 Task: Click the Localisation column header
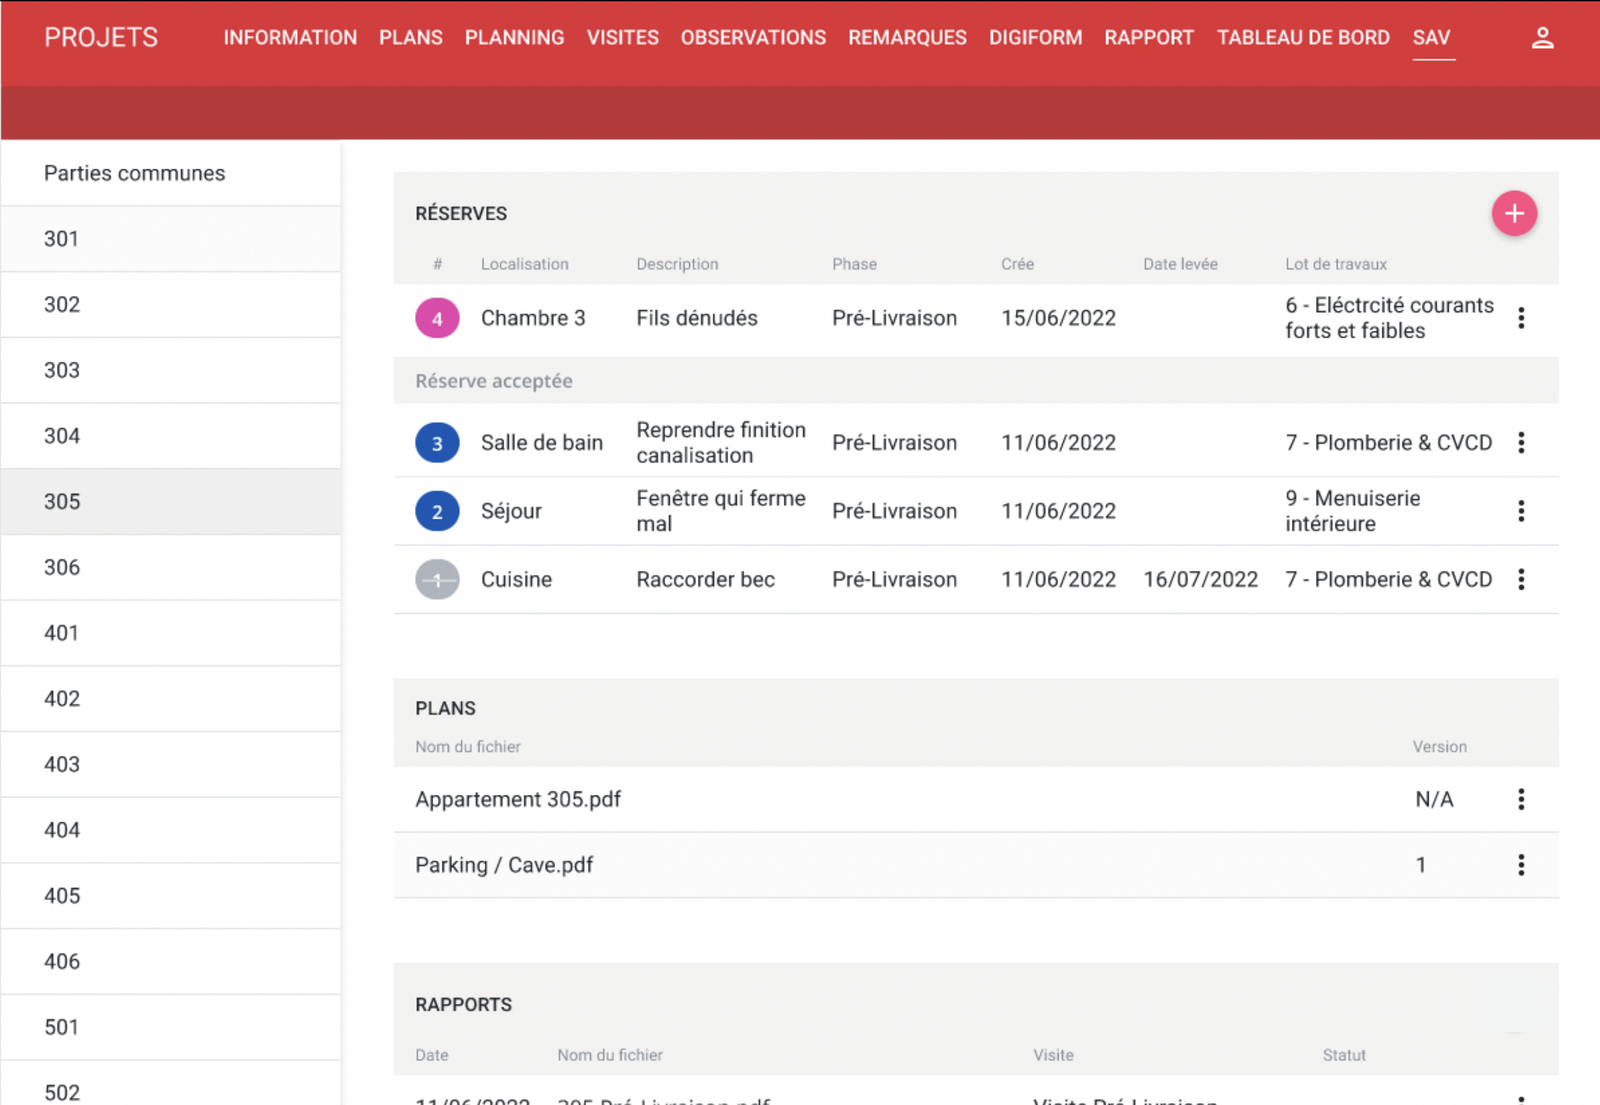coord(524,264)
